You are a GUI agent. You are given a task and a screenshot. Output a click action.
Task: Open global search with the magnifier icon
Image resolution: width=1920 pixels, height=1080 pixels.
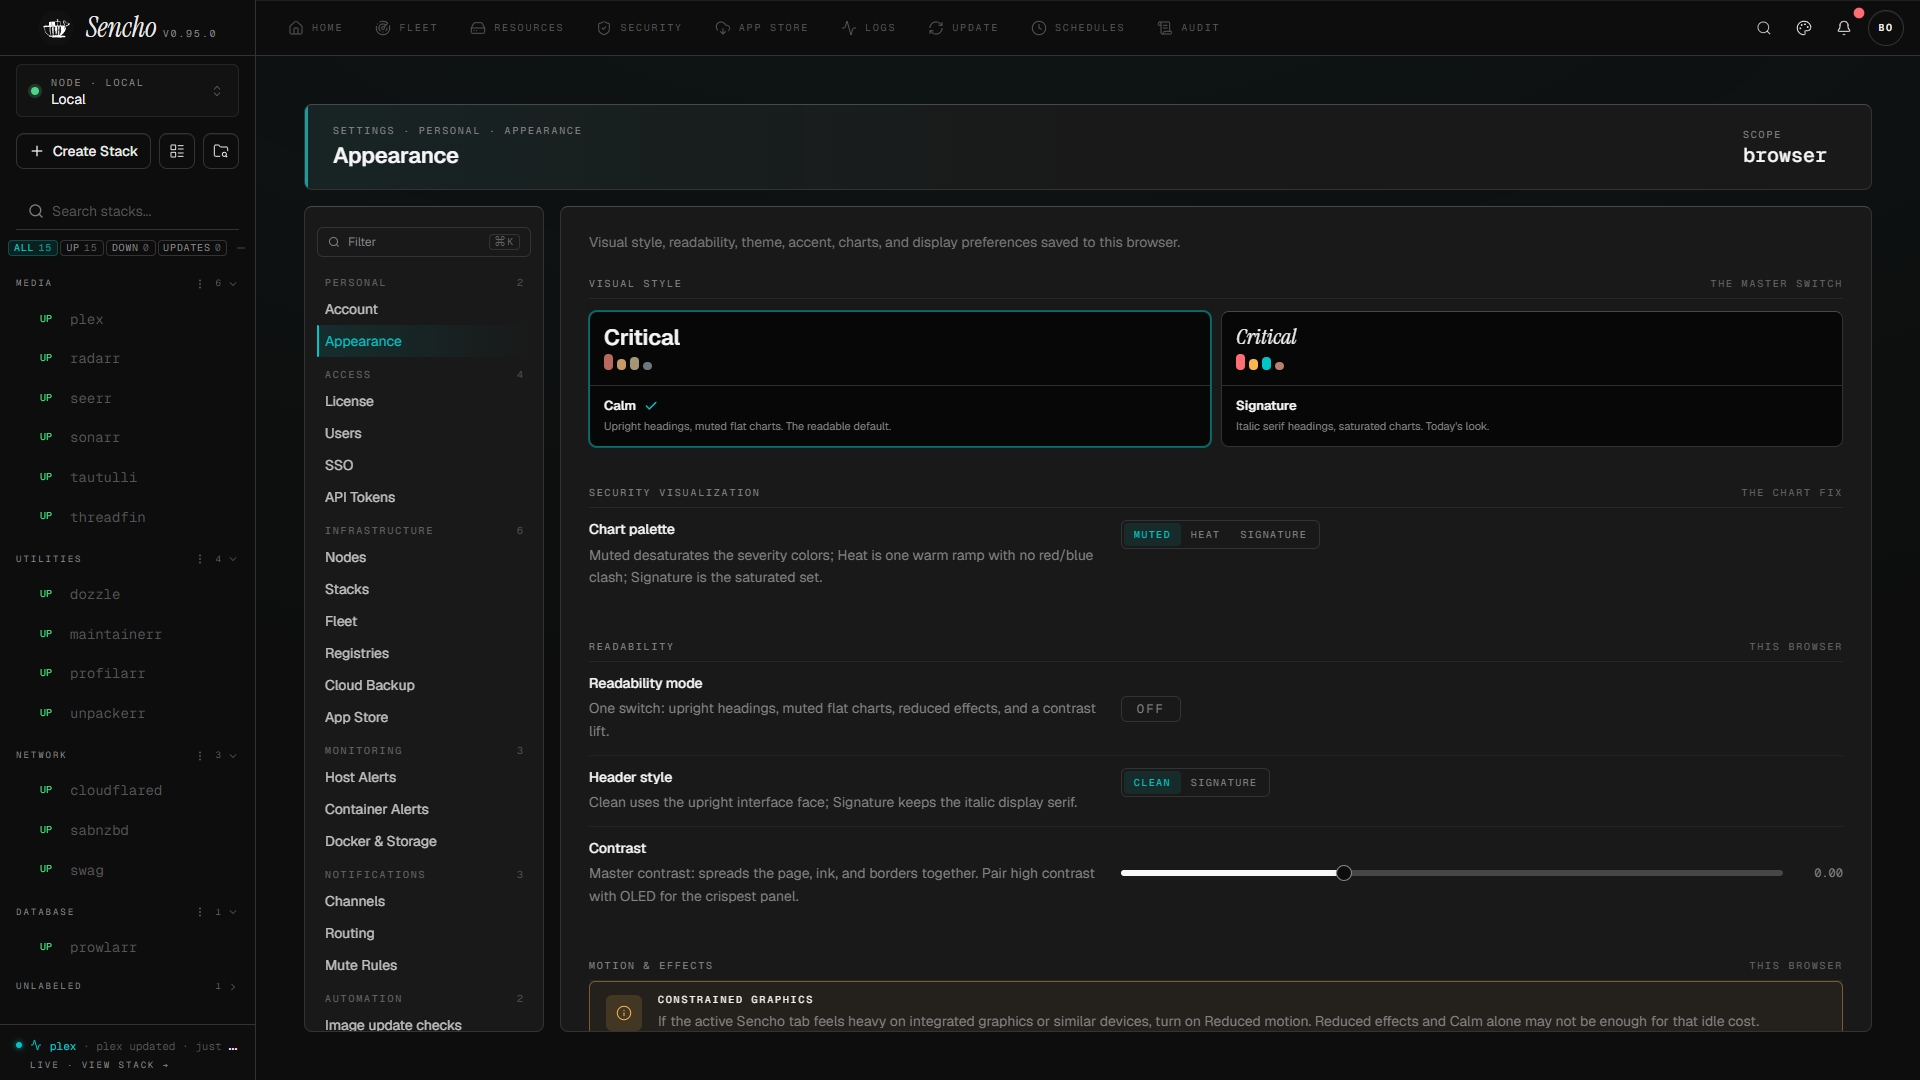coord(1764,28)
